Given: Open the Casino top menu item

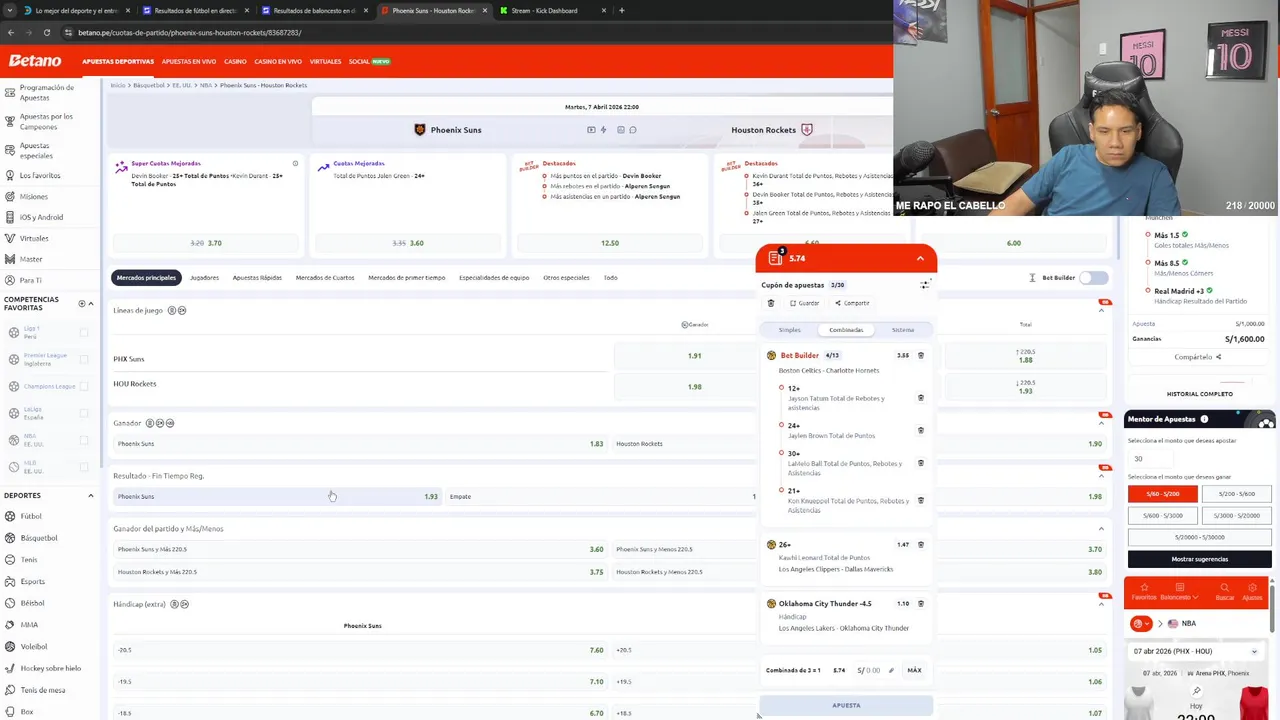Looking at the screenshot, I should pos(235,62).
